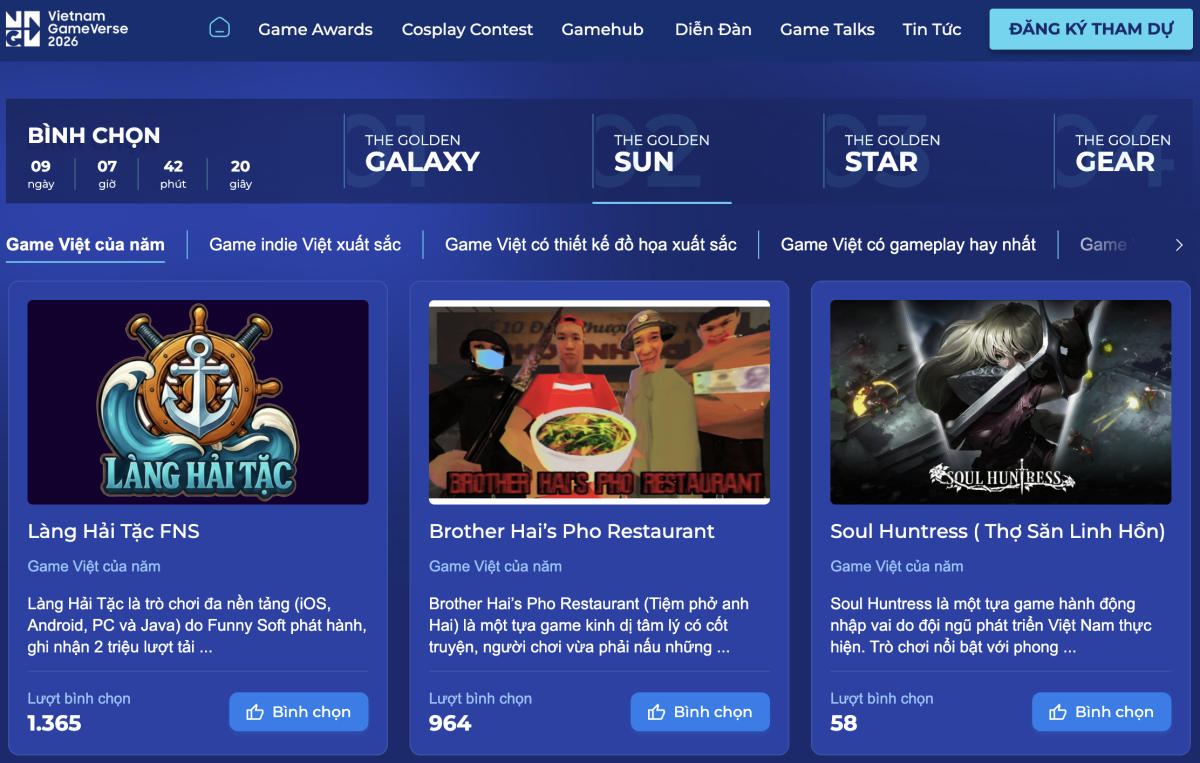Open the Vietnam GameVerse 2026 logo
This screenshot has height=763, width=1200.
pos(66,29)
